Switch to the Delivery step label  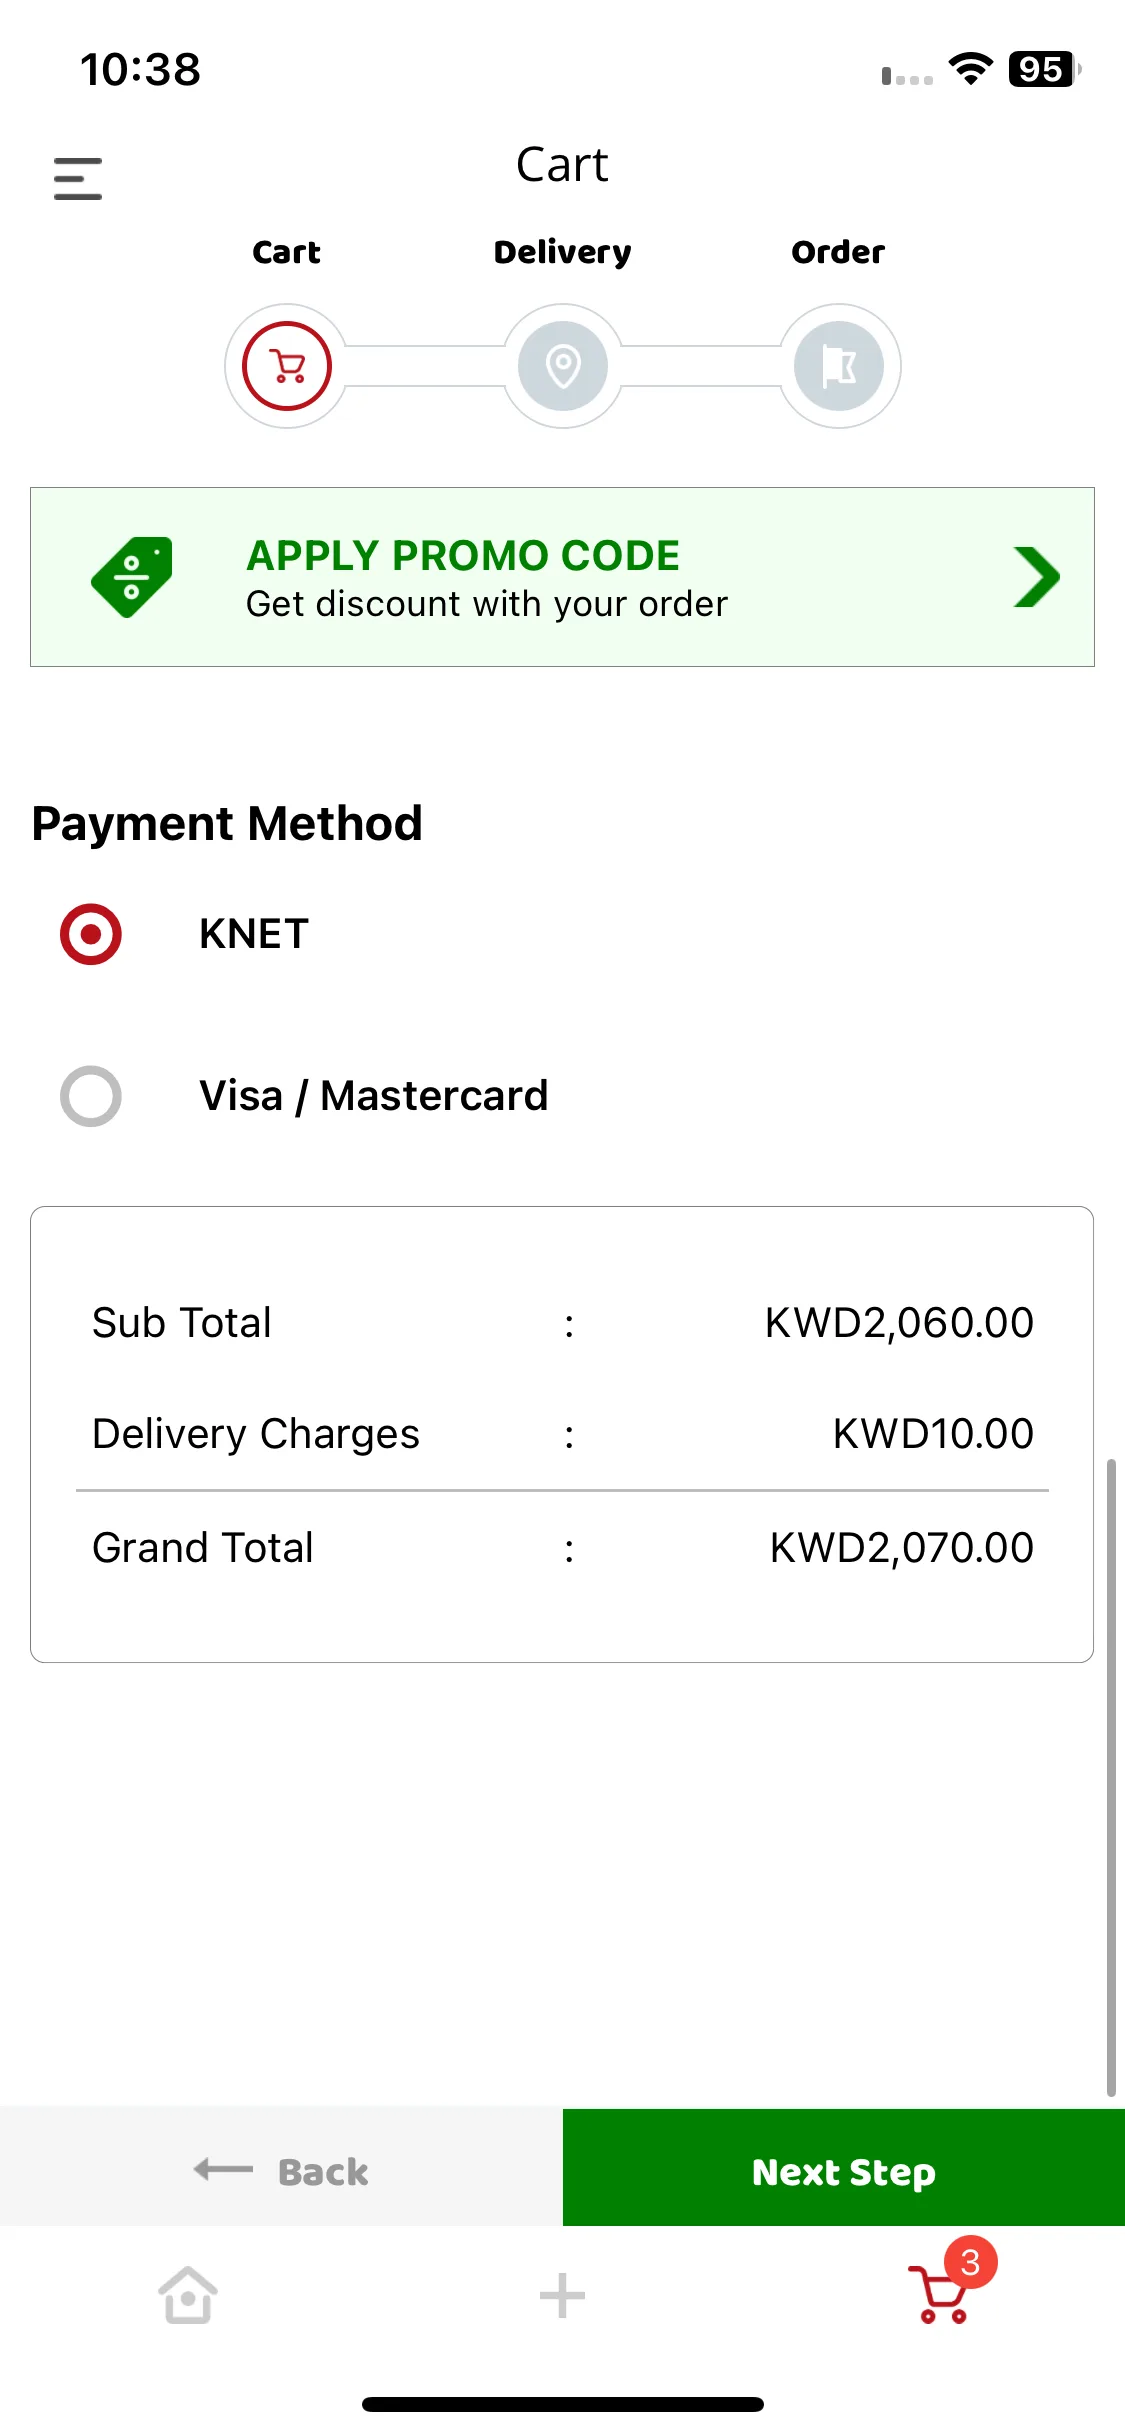pyautogui.click(x=563, y=253)
